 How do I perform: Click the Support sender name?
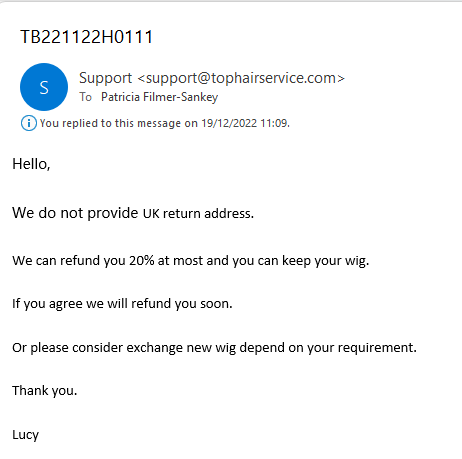[105, 78]
